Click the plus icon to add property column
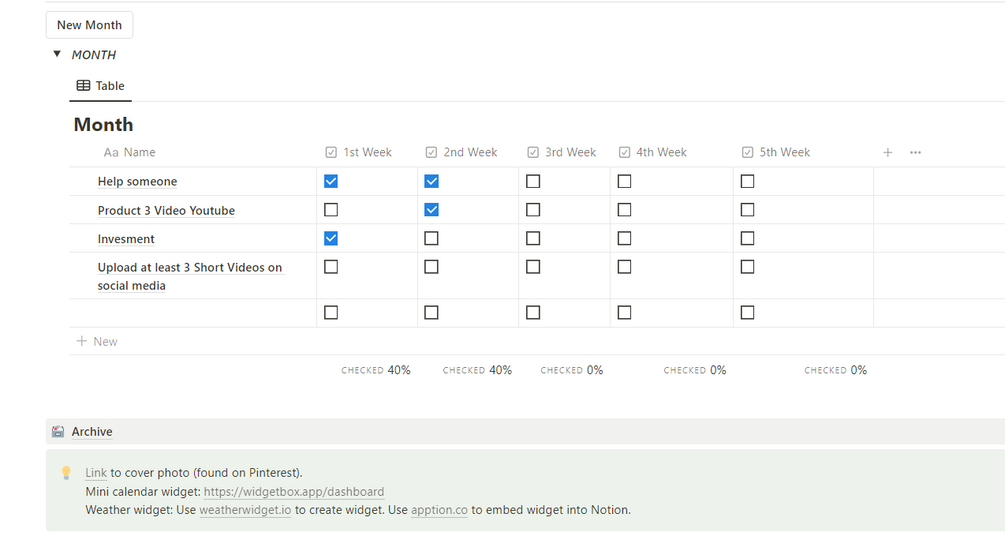Viewport: 1005px width, 551px height. pos(887,153)
